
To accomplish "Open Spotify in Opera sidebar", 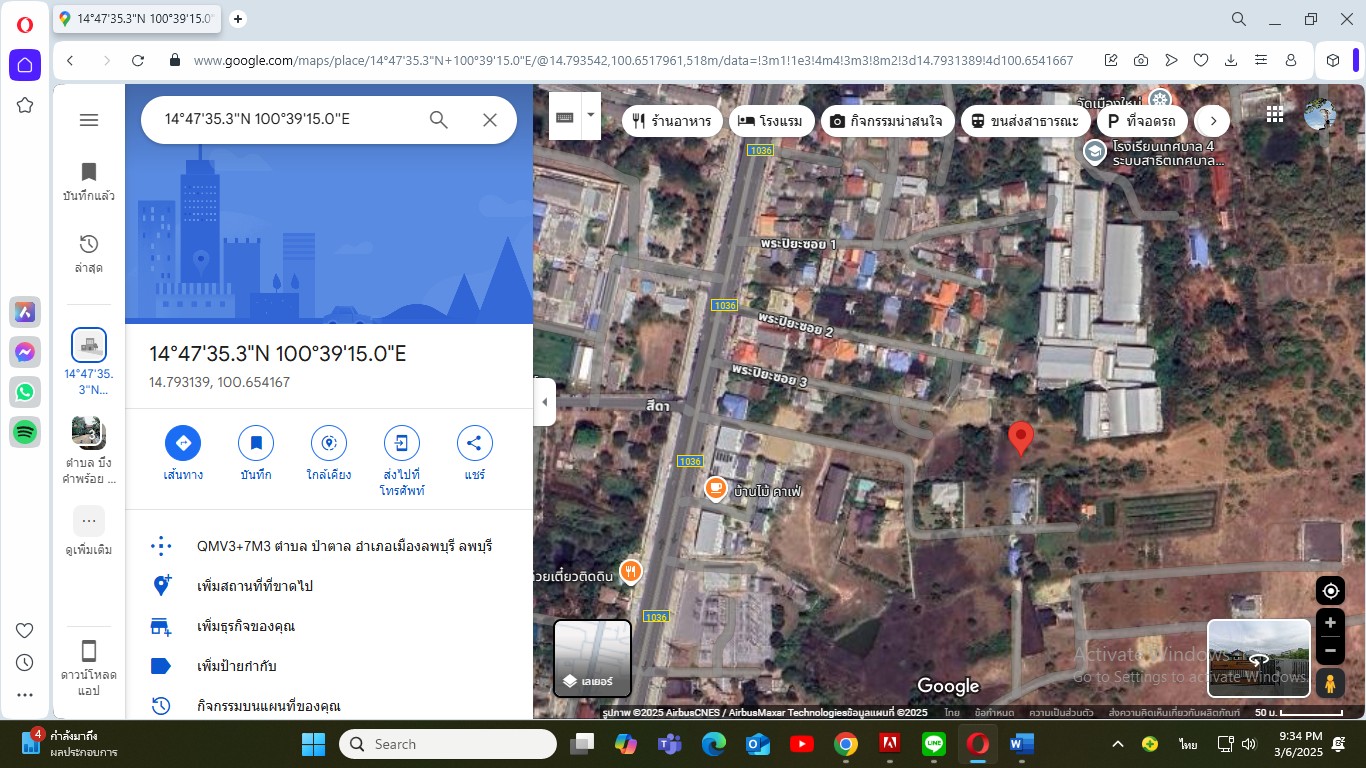I will pyautogui.click(x=25, y=432).
